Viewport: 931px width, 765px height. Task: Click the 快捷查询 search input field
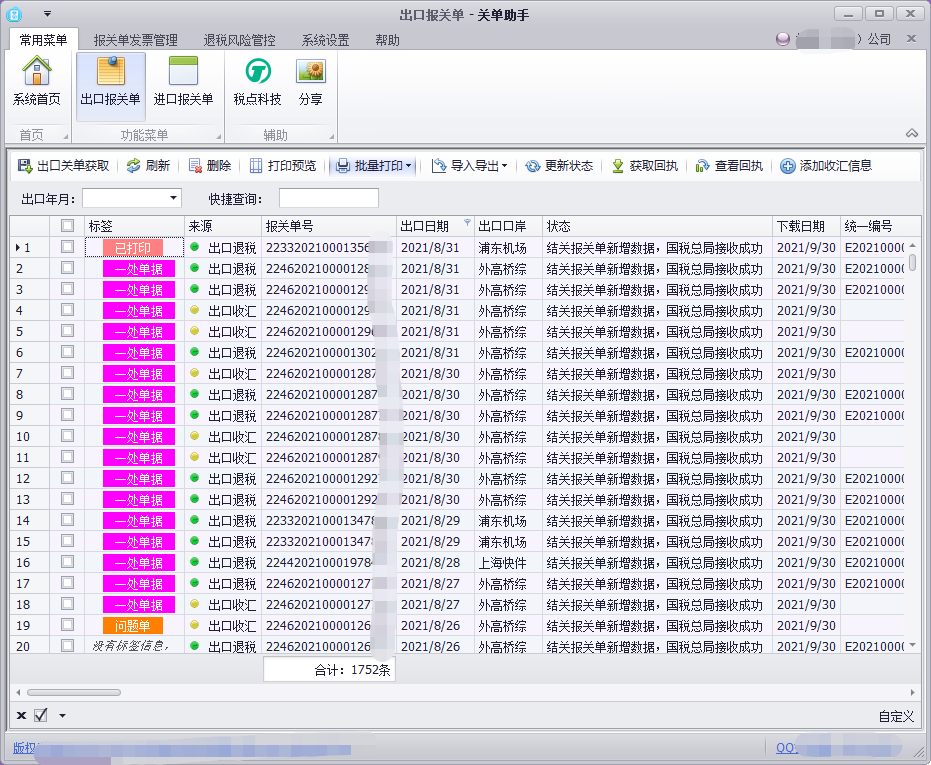click(328, 198)
